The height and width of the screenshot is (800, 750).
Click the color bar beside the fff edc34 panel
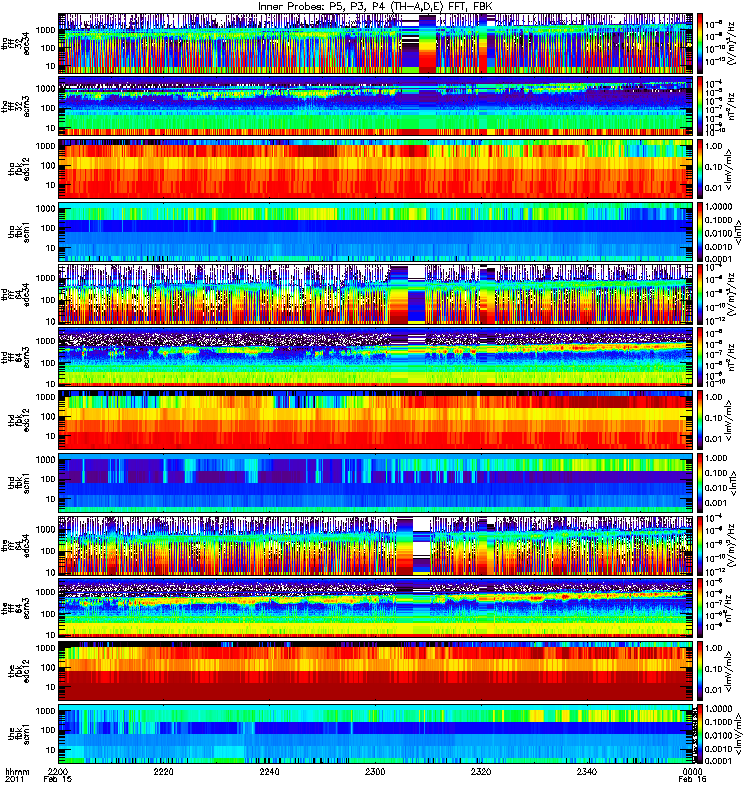(700, 545)
